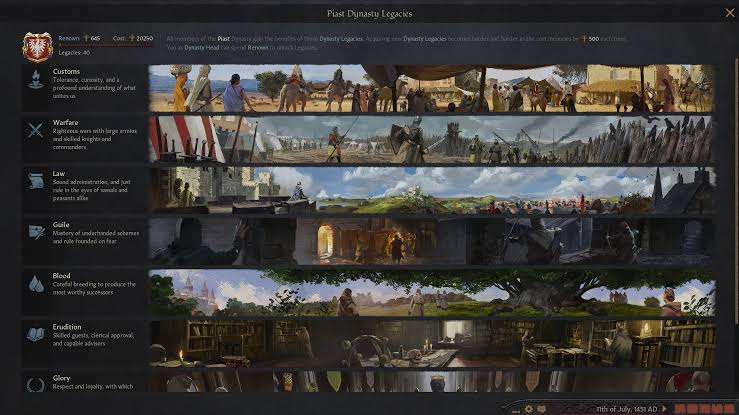Click the Law legacy title
This screenshot has width=739, height=415.
click(x=59, y=174)
